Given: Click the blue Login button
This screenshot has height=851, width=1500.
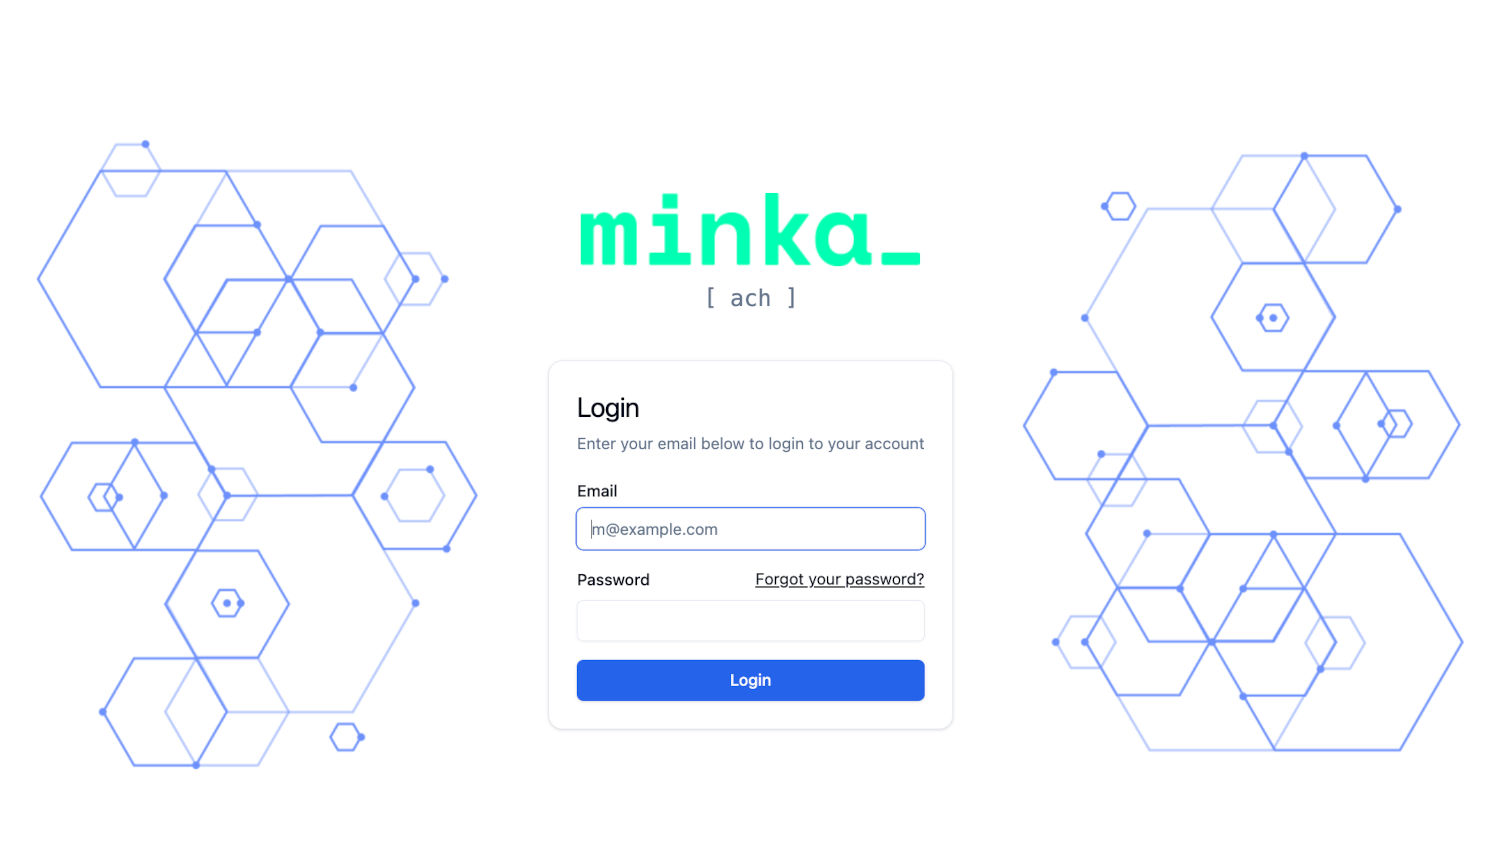Looking at the screenshot, I should [751, 680].
